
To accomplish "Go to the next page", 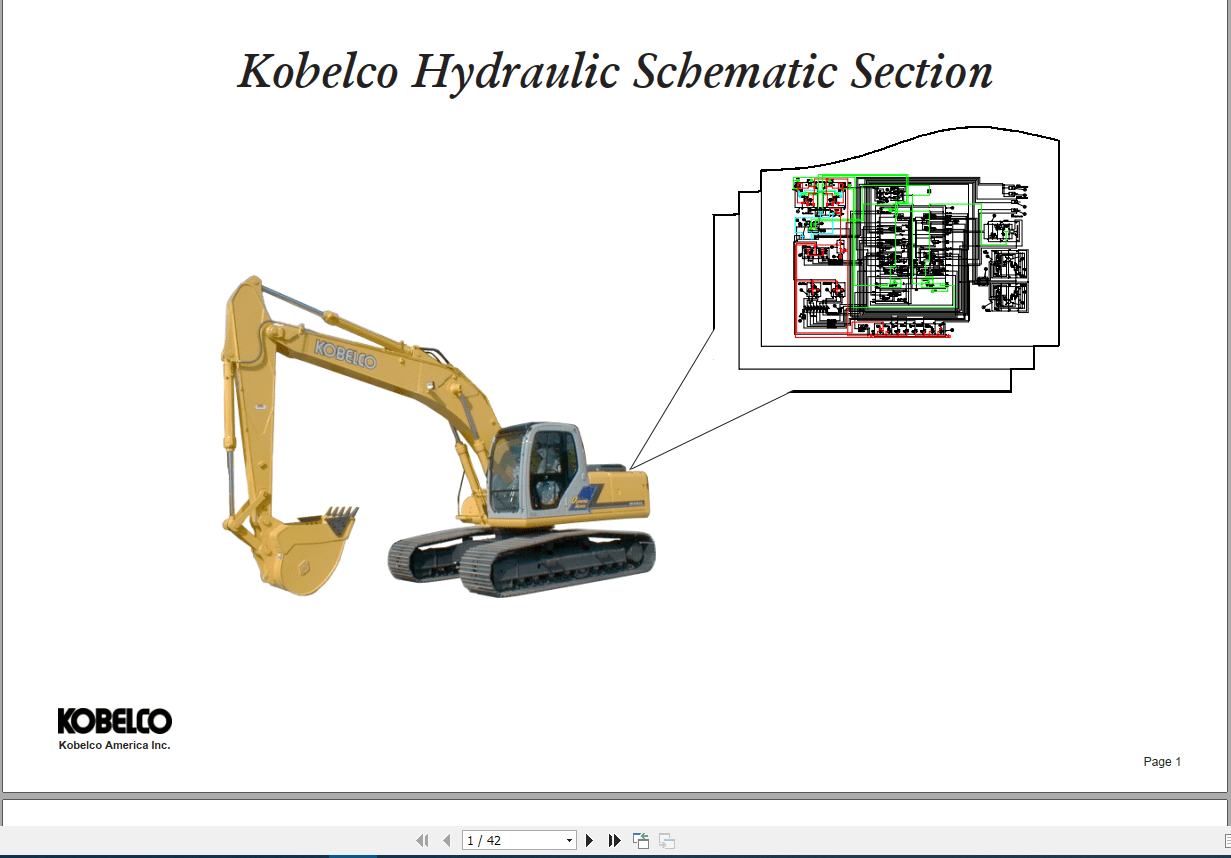I will point(590,841).
